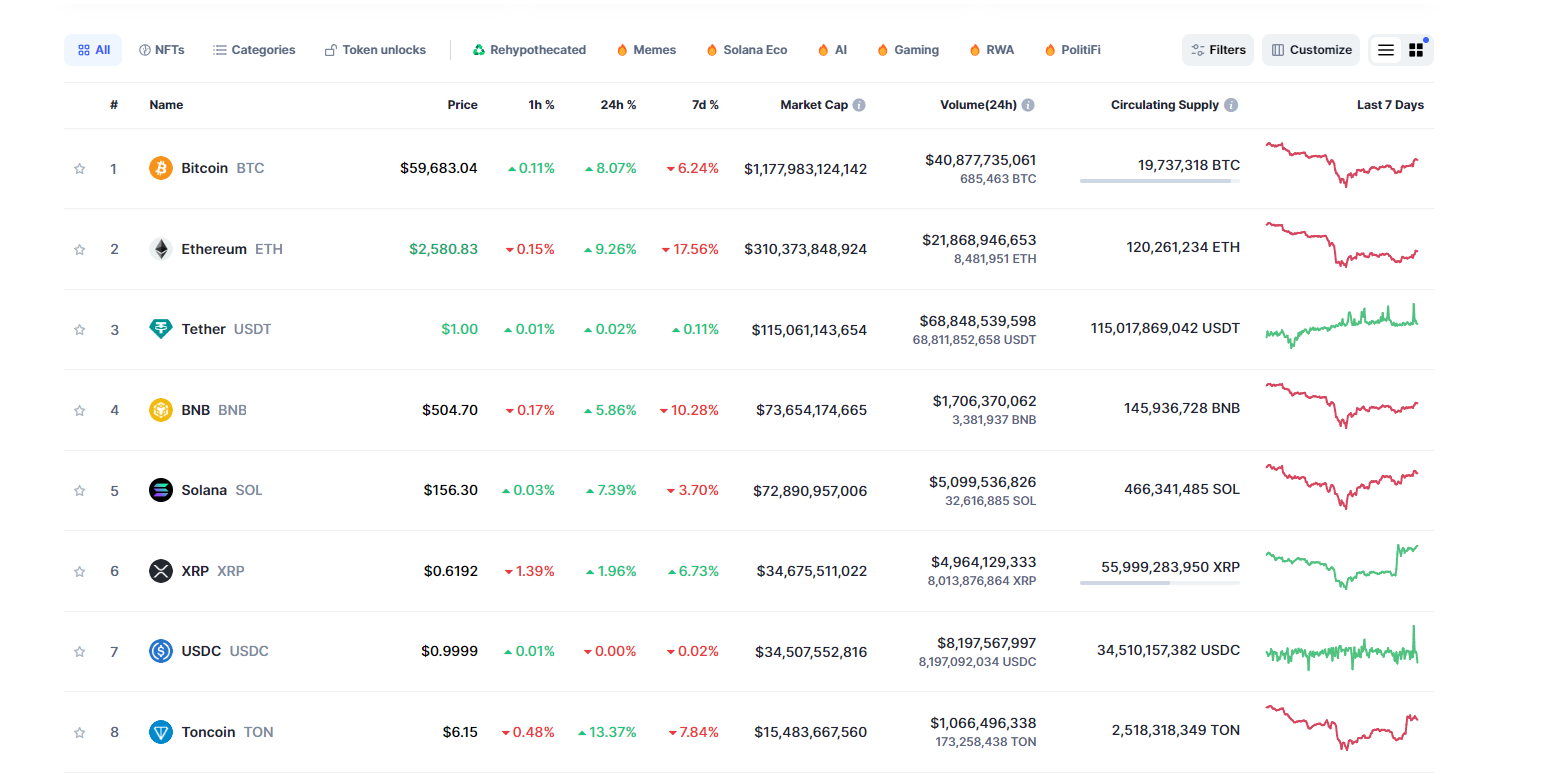The height and width of the screenshot is (783, 1543).
Task: Show Circulating Supply info tooltip icon
Action: coord(1231,105)
